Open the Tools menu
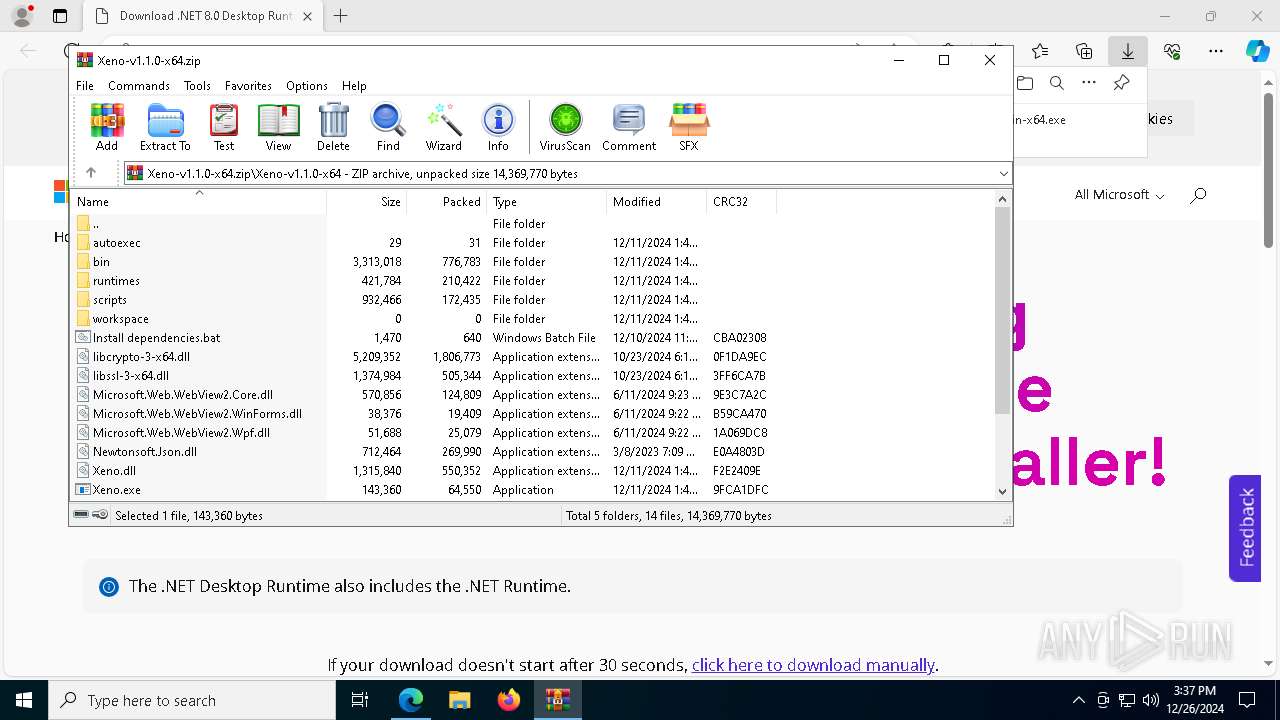The image size is (1280, 720). 197,86
